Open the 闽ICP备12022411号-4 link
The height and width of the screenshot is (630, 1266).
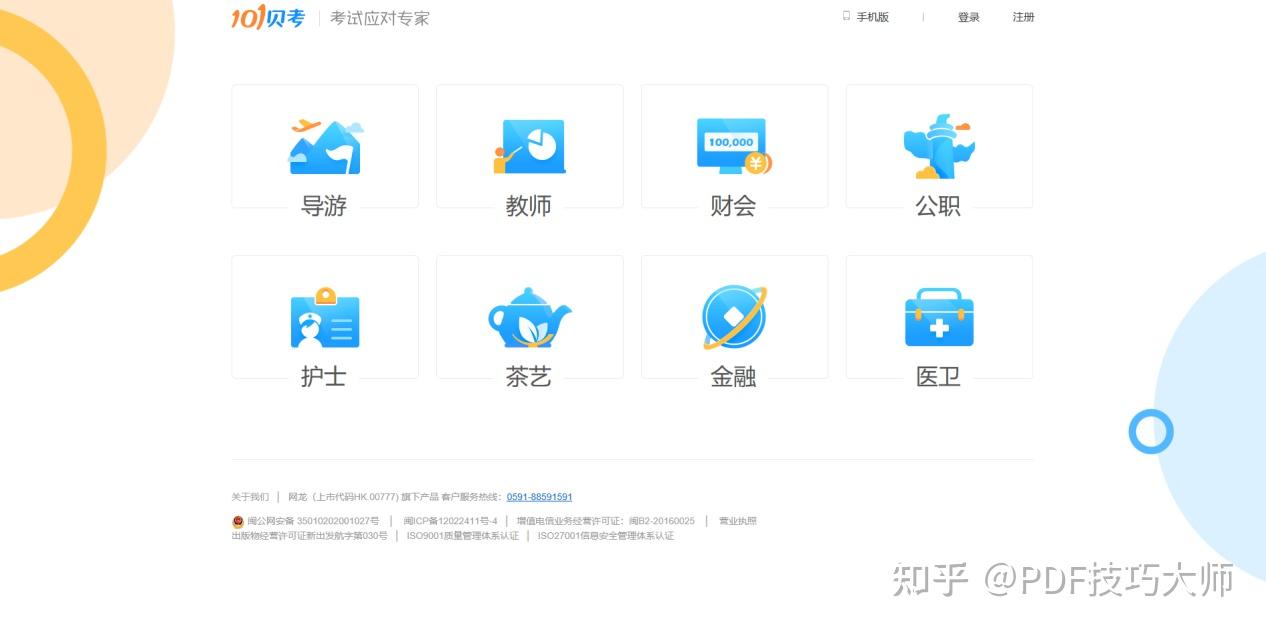(x=450, y=521)
